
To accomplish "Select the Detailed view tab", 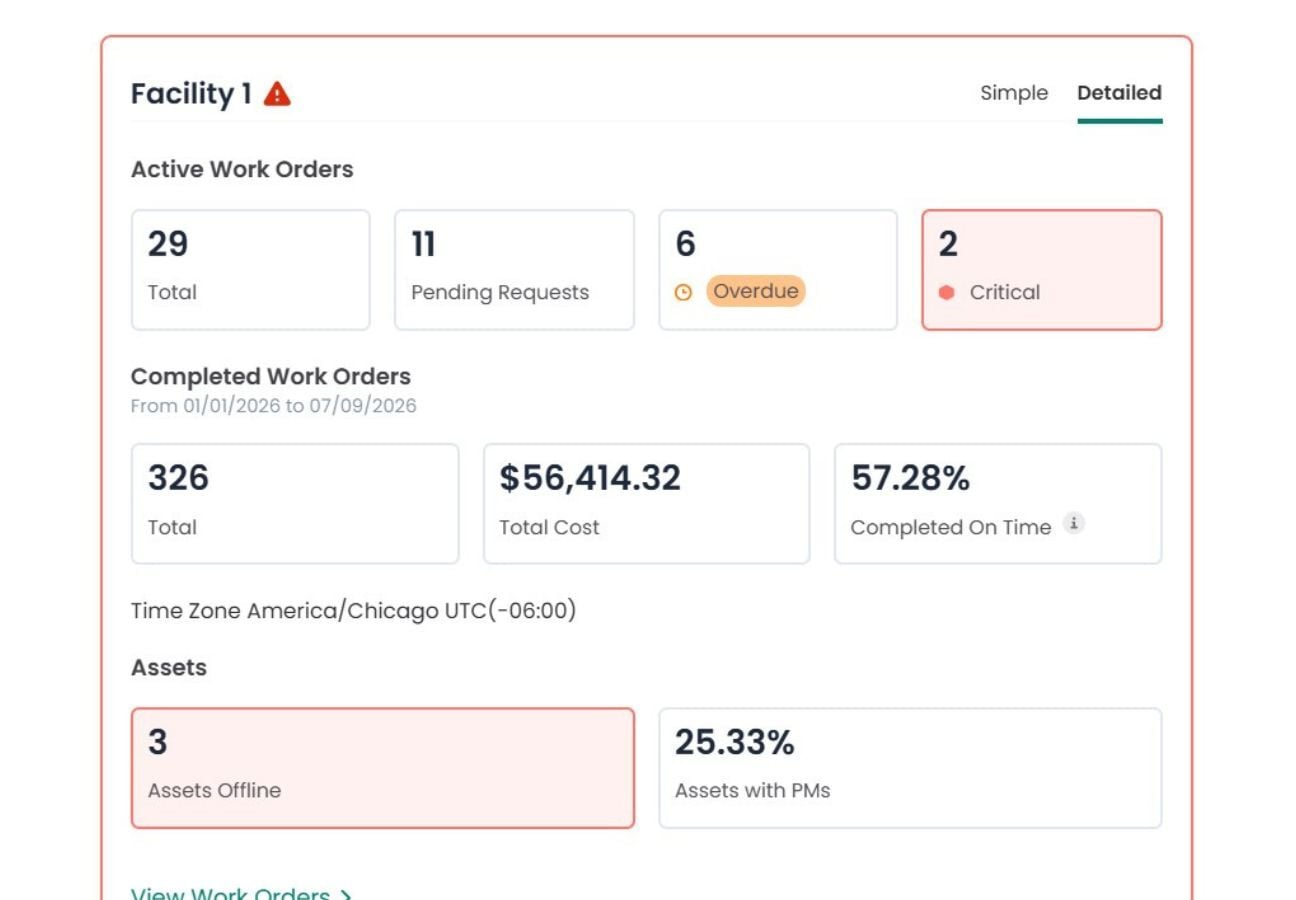I will pyautogui.click(x=1119, y=93).
